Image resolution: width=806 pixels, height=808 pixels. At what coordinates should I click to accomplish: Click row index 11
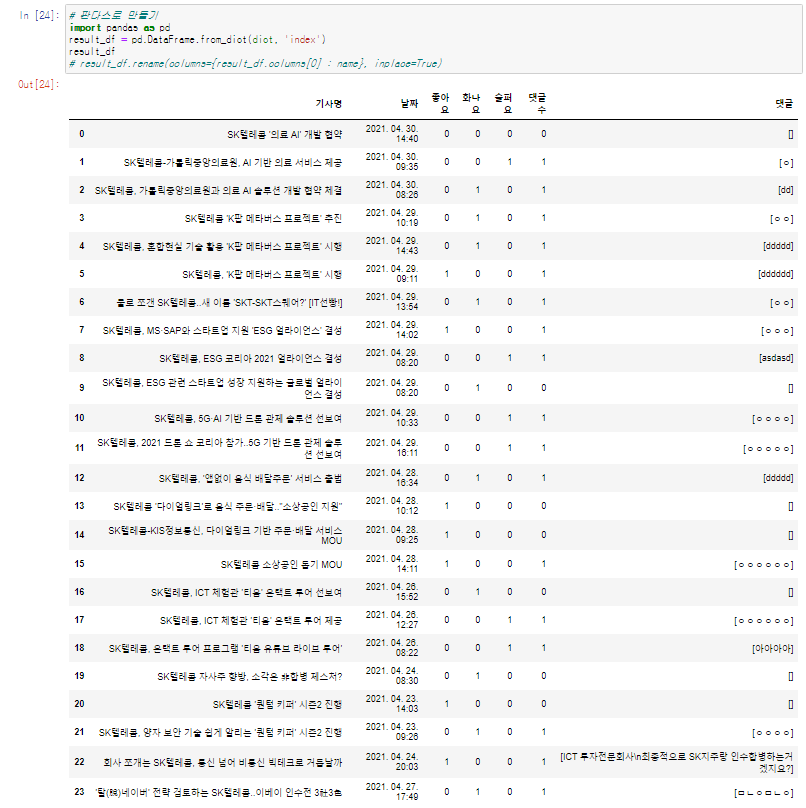79,448
